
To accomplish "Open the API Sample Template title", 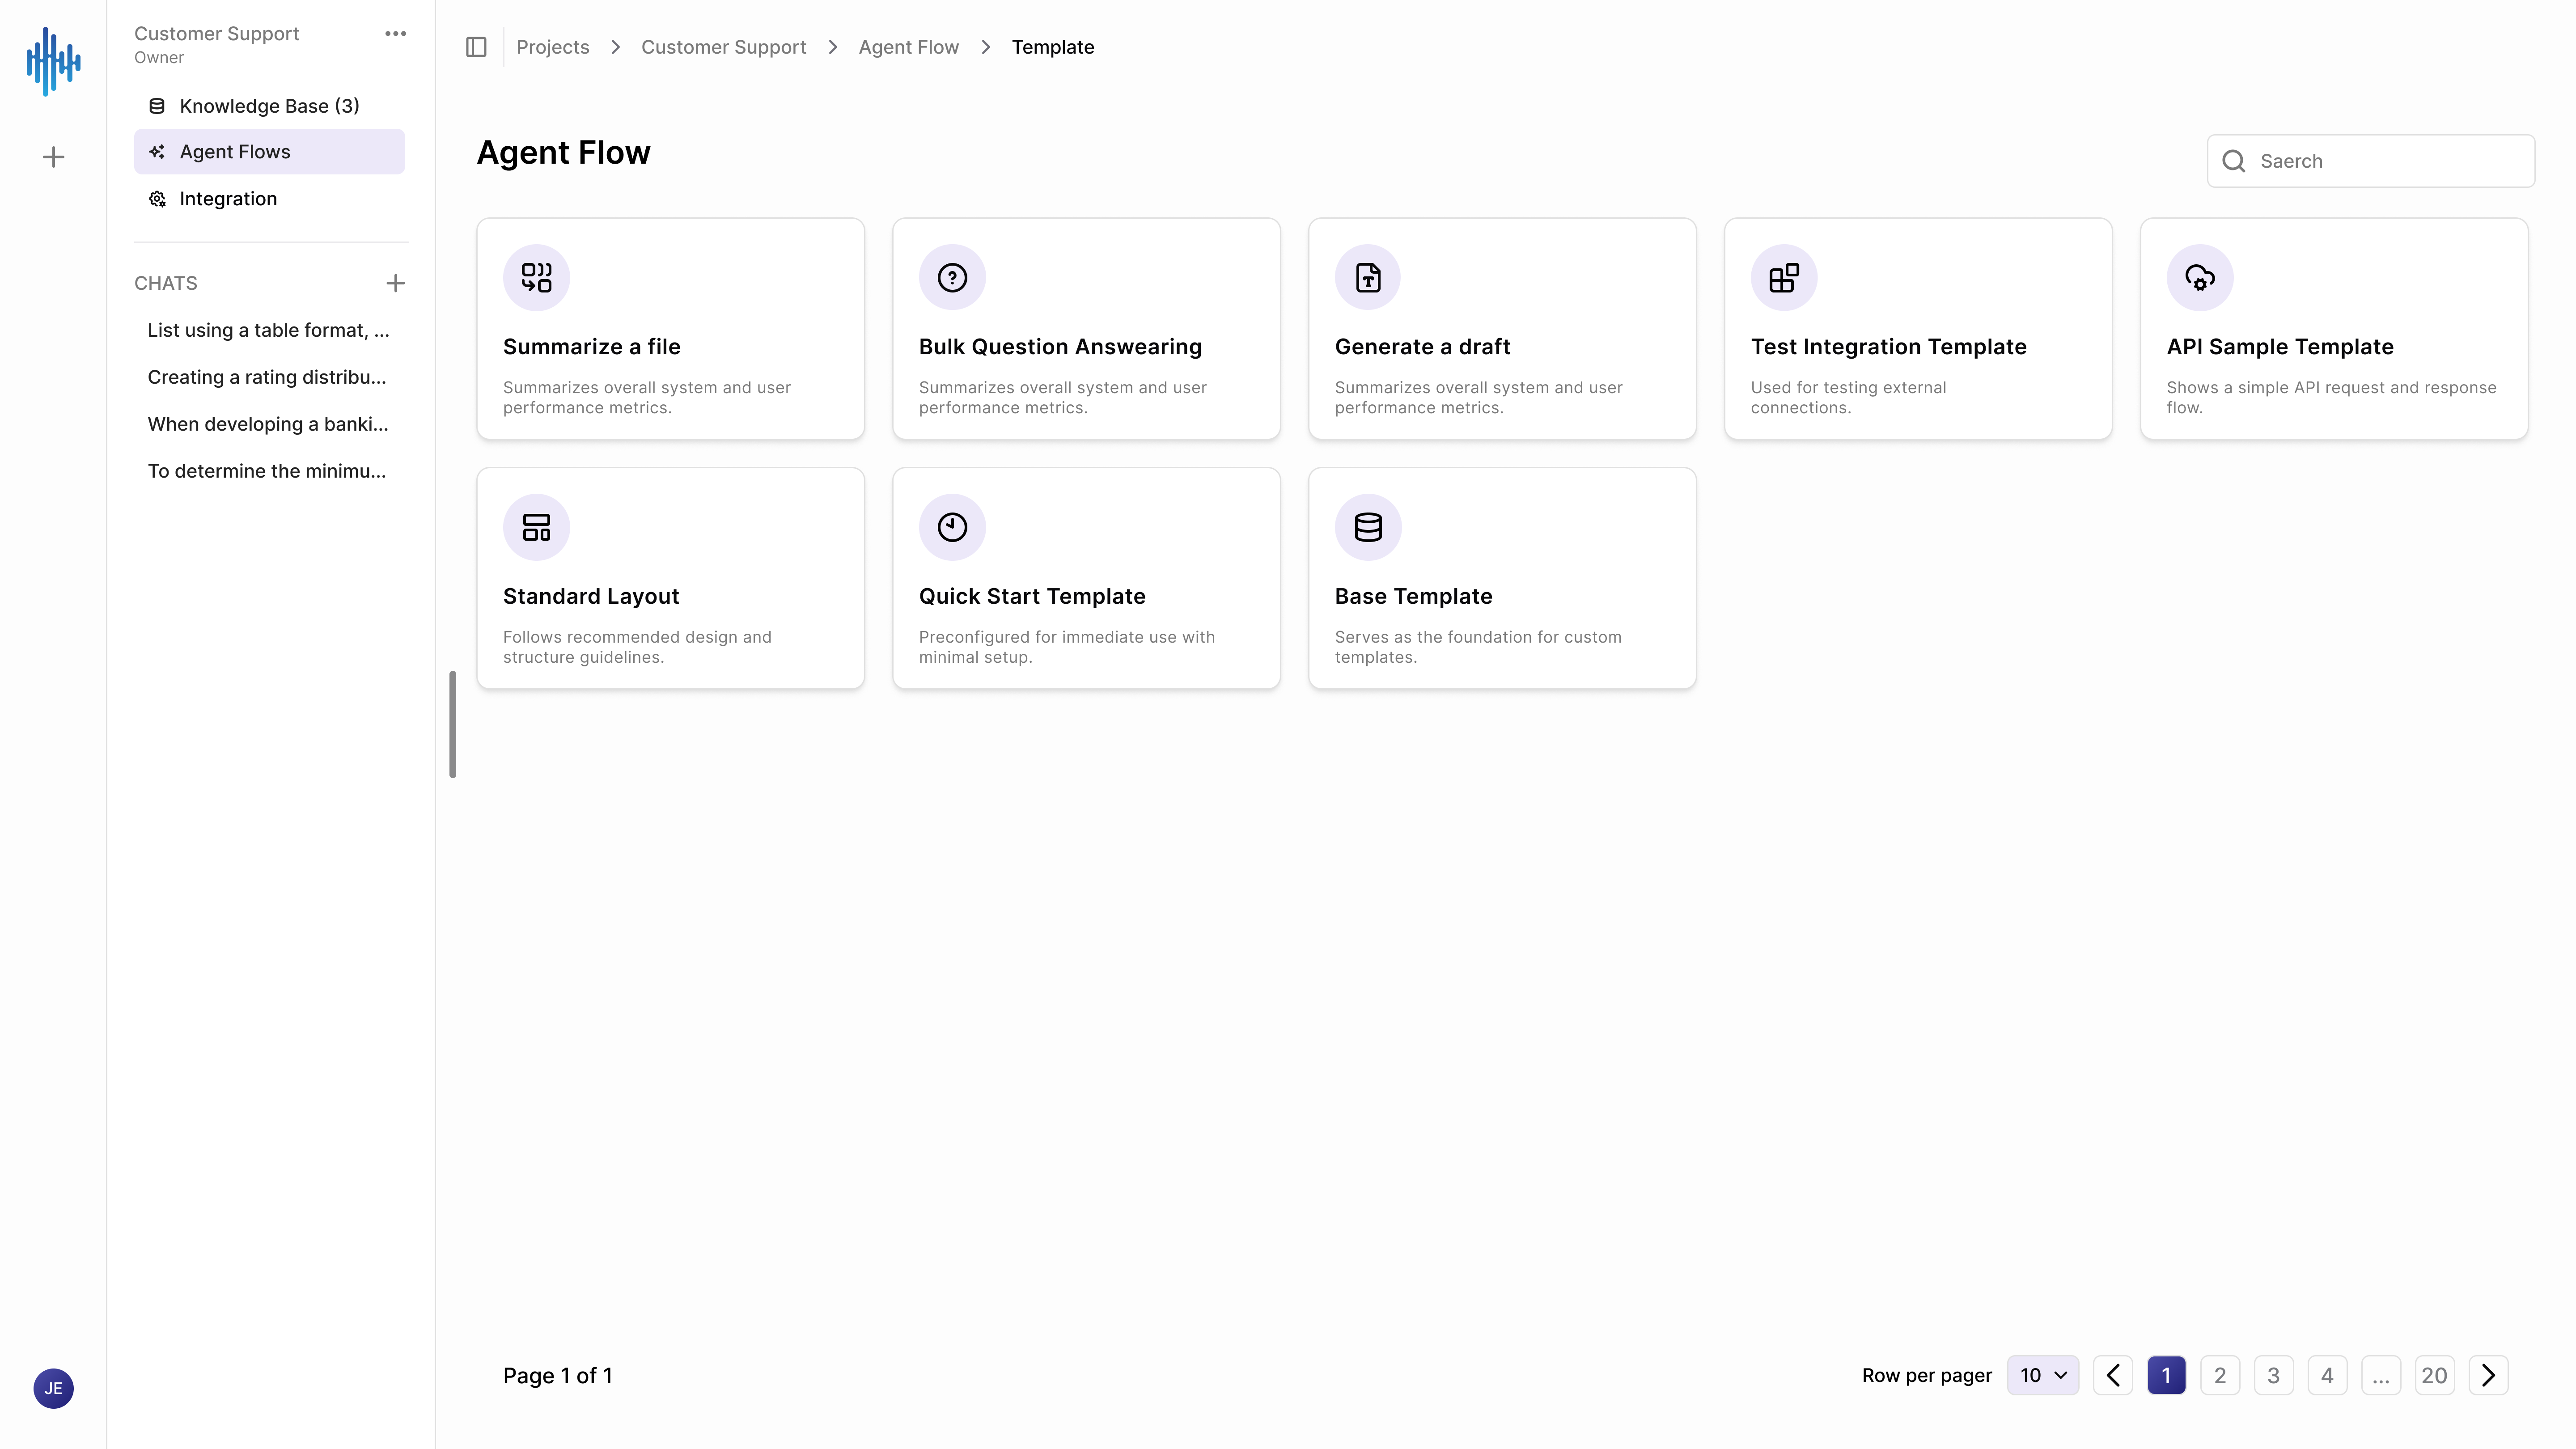I will coord(2280,347).
